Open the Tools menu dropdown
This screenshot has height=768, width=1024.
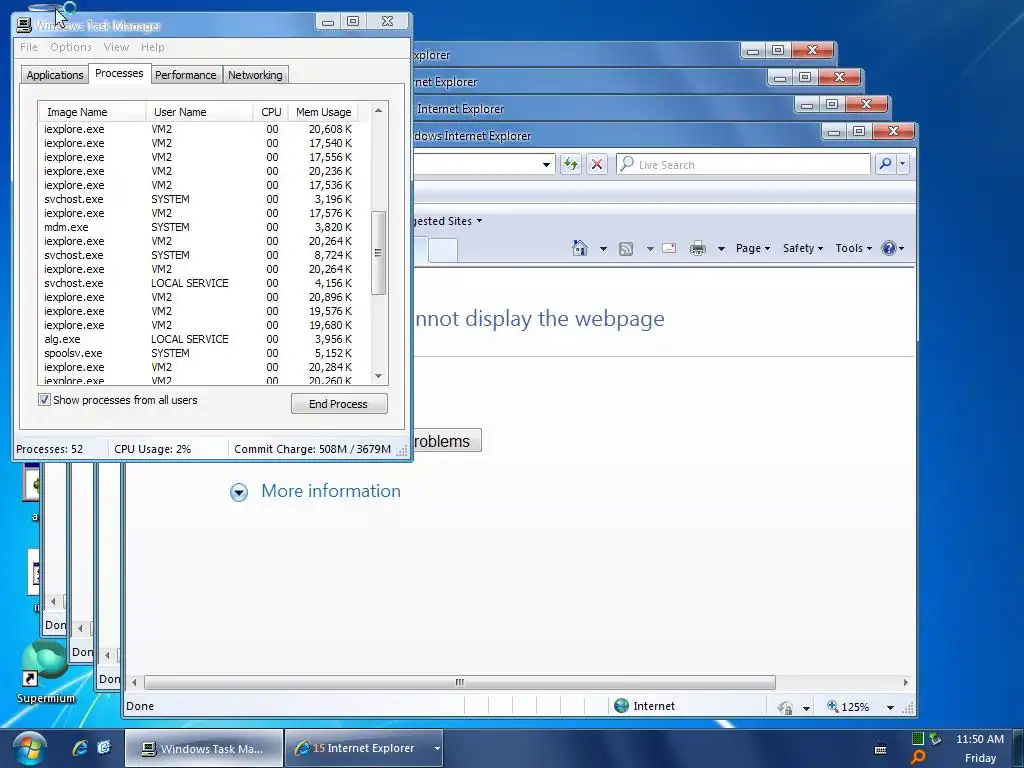(x=853, y=248)
